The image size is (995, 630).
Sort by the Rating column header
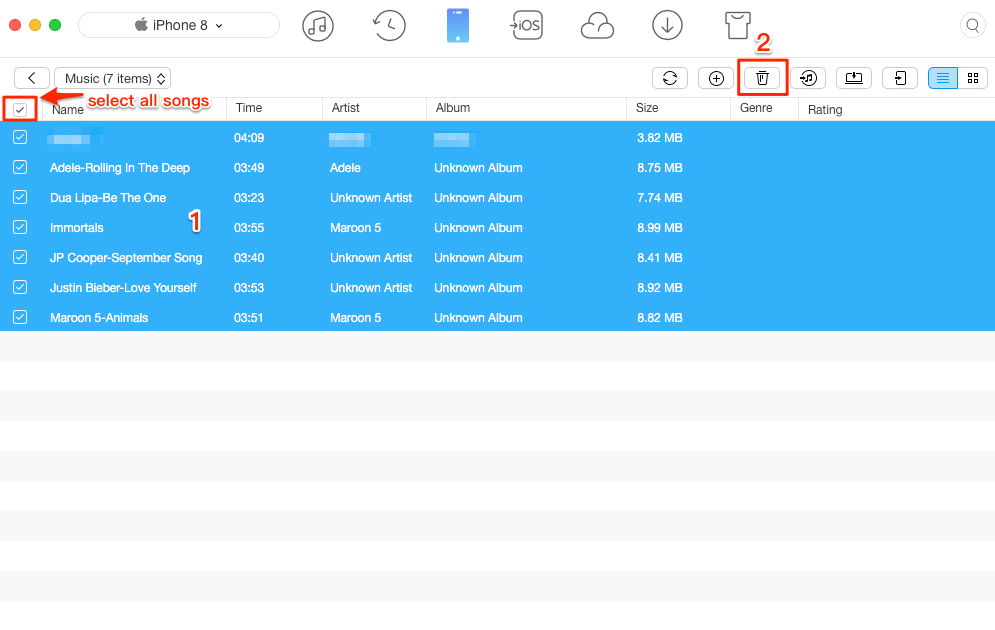[x=825, y=110]
